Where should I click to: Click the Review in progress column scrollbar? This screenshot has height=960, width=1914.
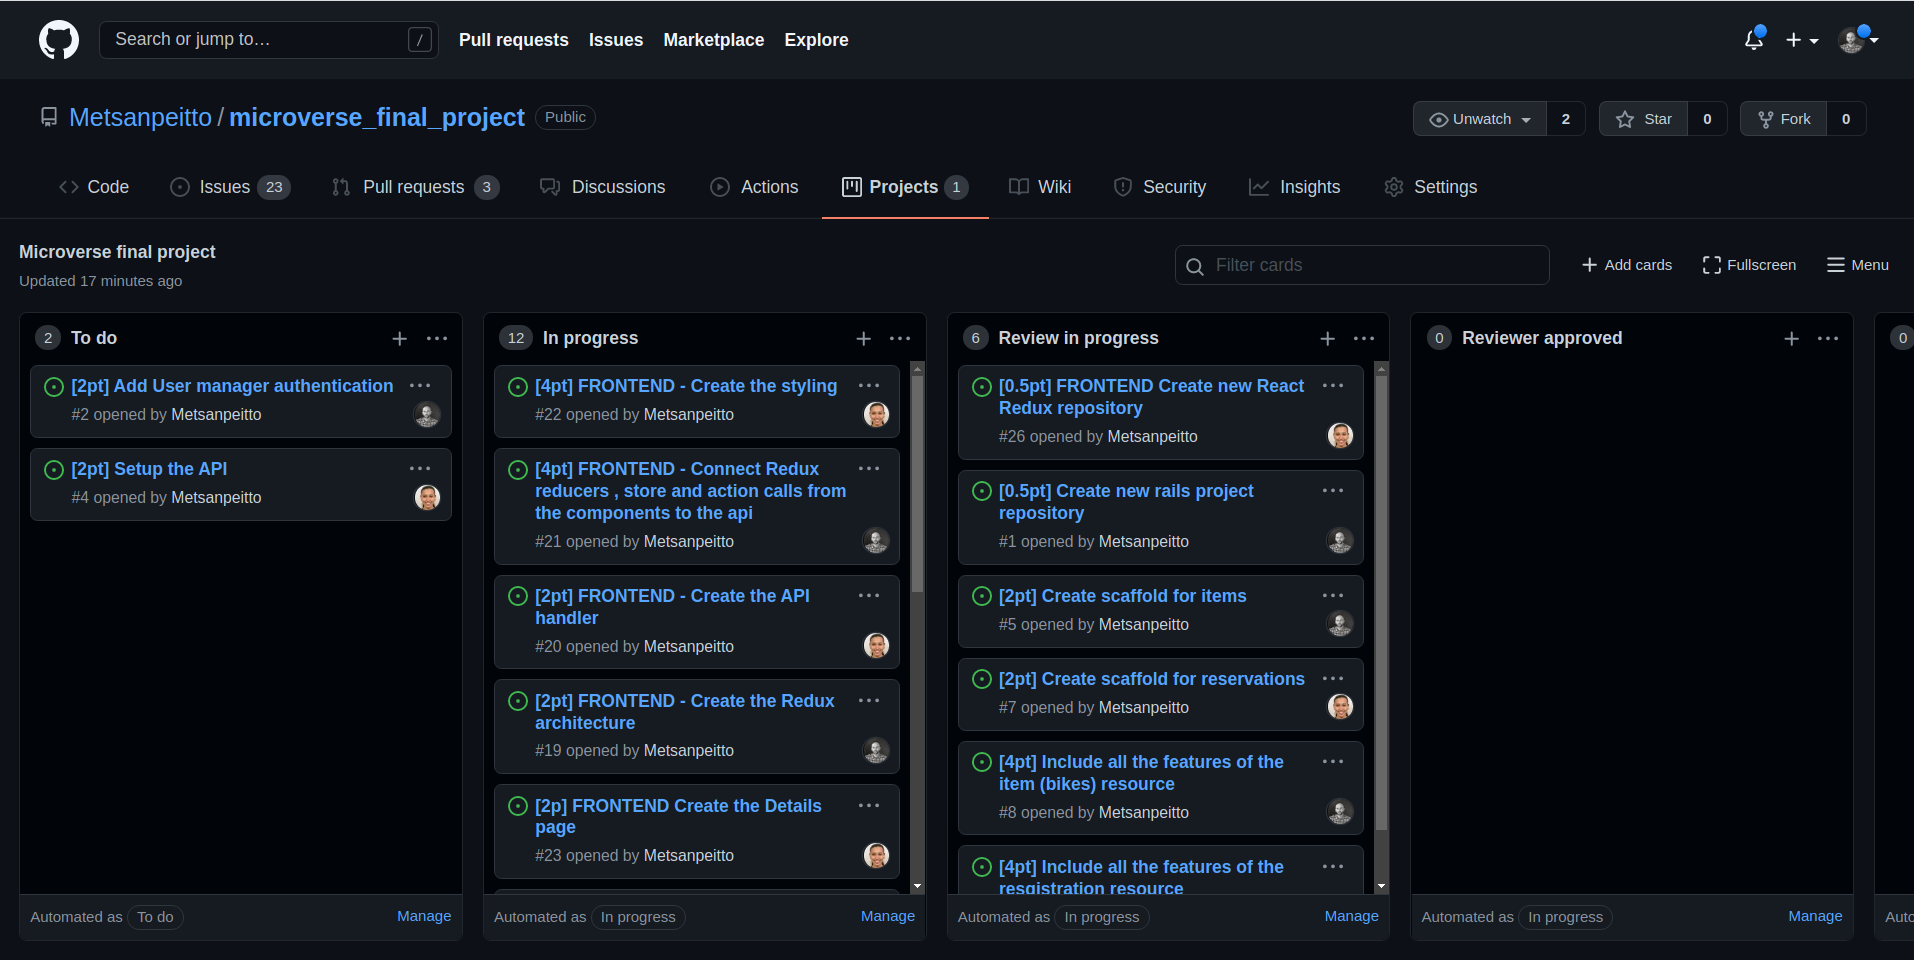(1381, 603)
